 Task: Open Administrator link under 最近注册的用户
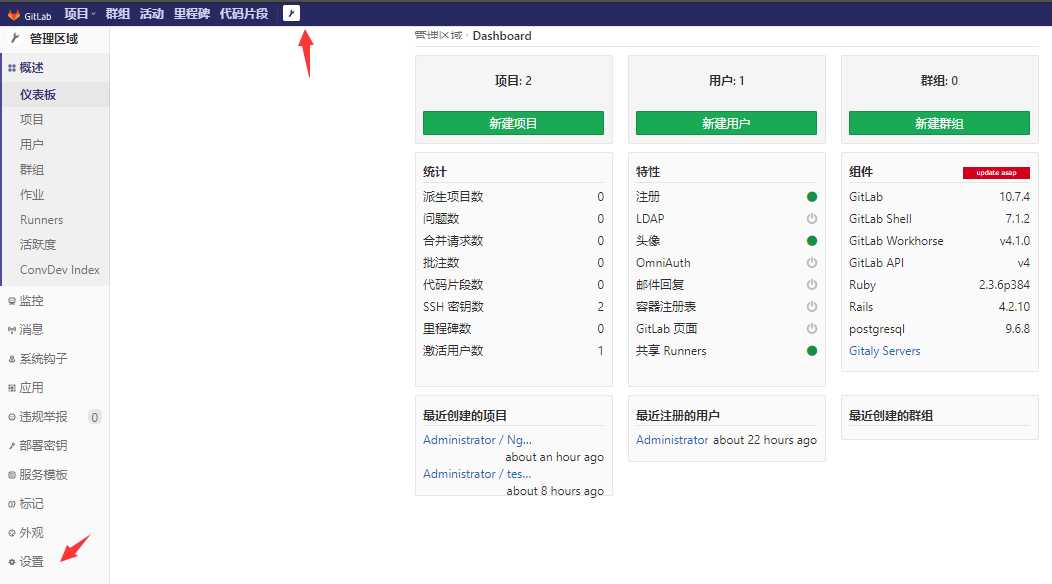pos(672,440)
